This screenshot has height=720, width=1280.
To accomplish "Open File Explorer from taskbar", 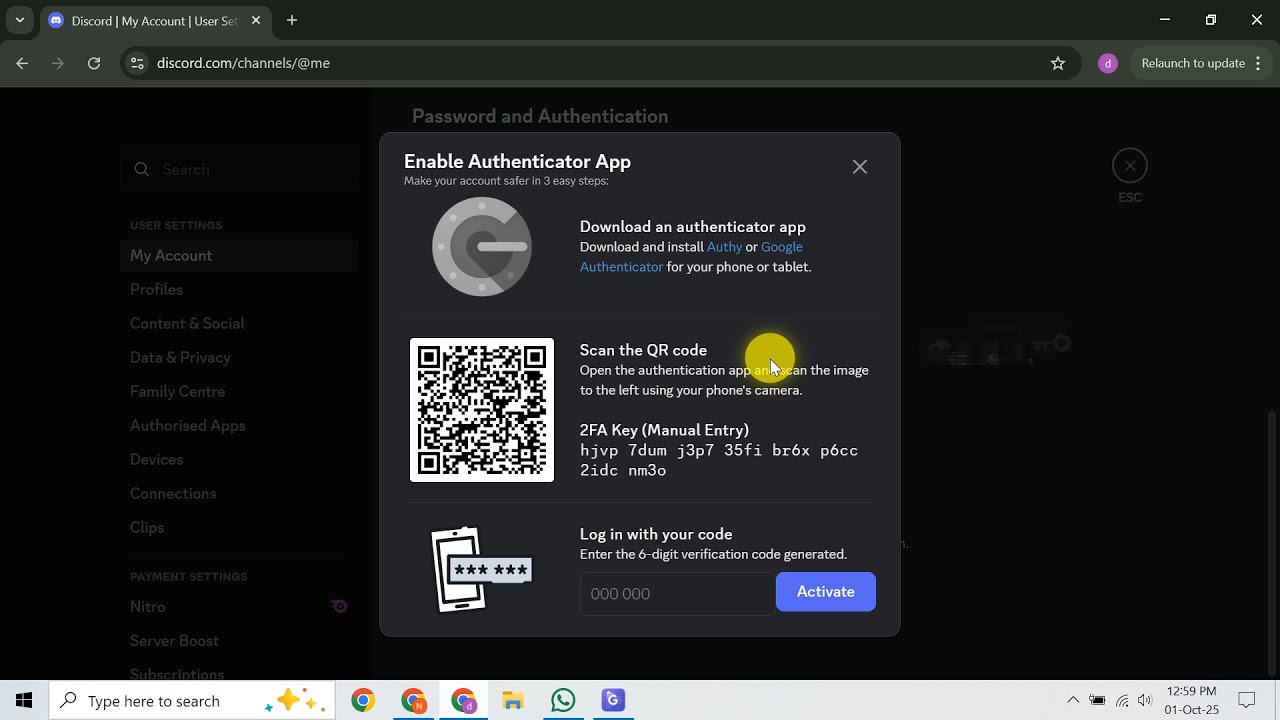I will tap(513, 701).
